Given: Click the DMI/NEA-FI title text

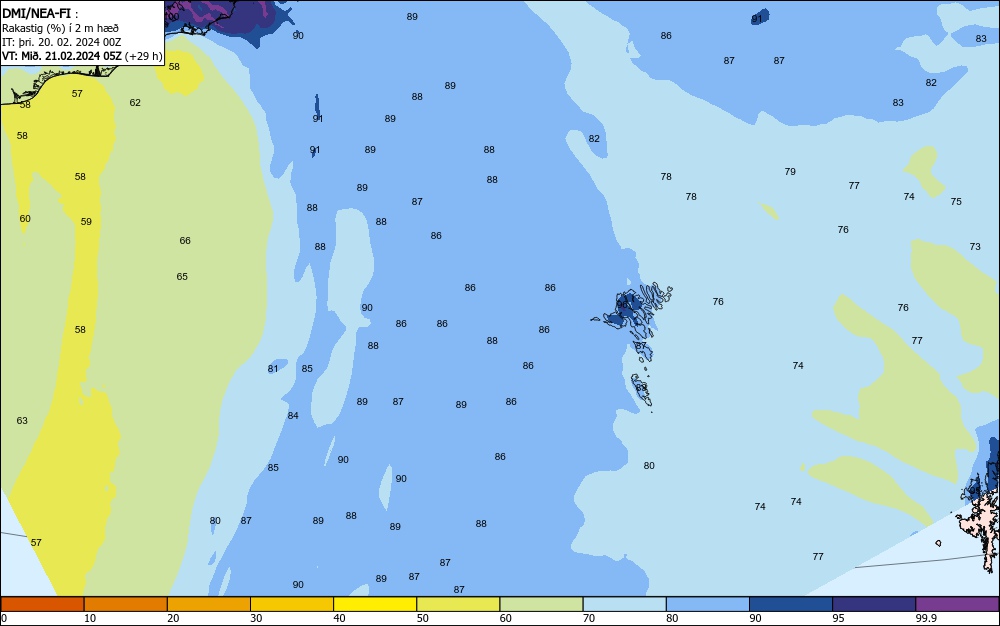Looking at the screenshot, I should (x=36, y=13).
